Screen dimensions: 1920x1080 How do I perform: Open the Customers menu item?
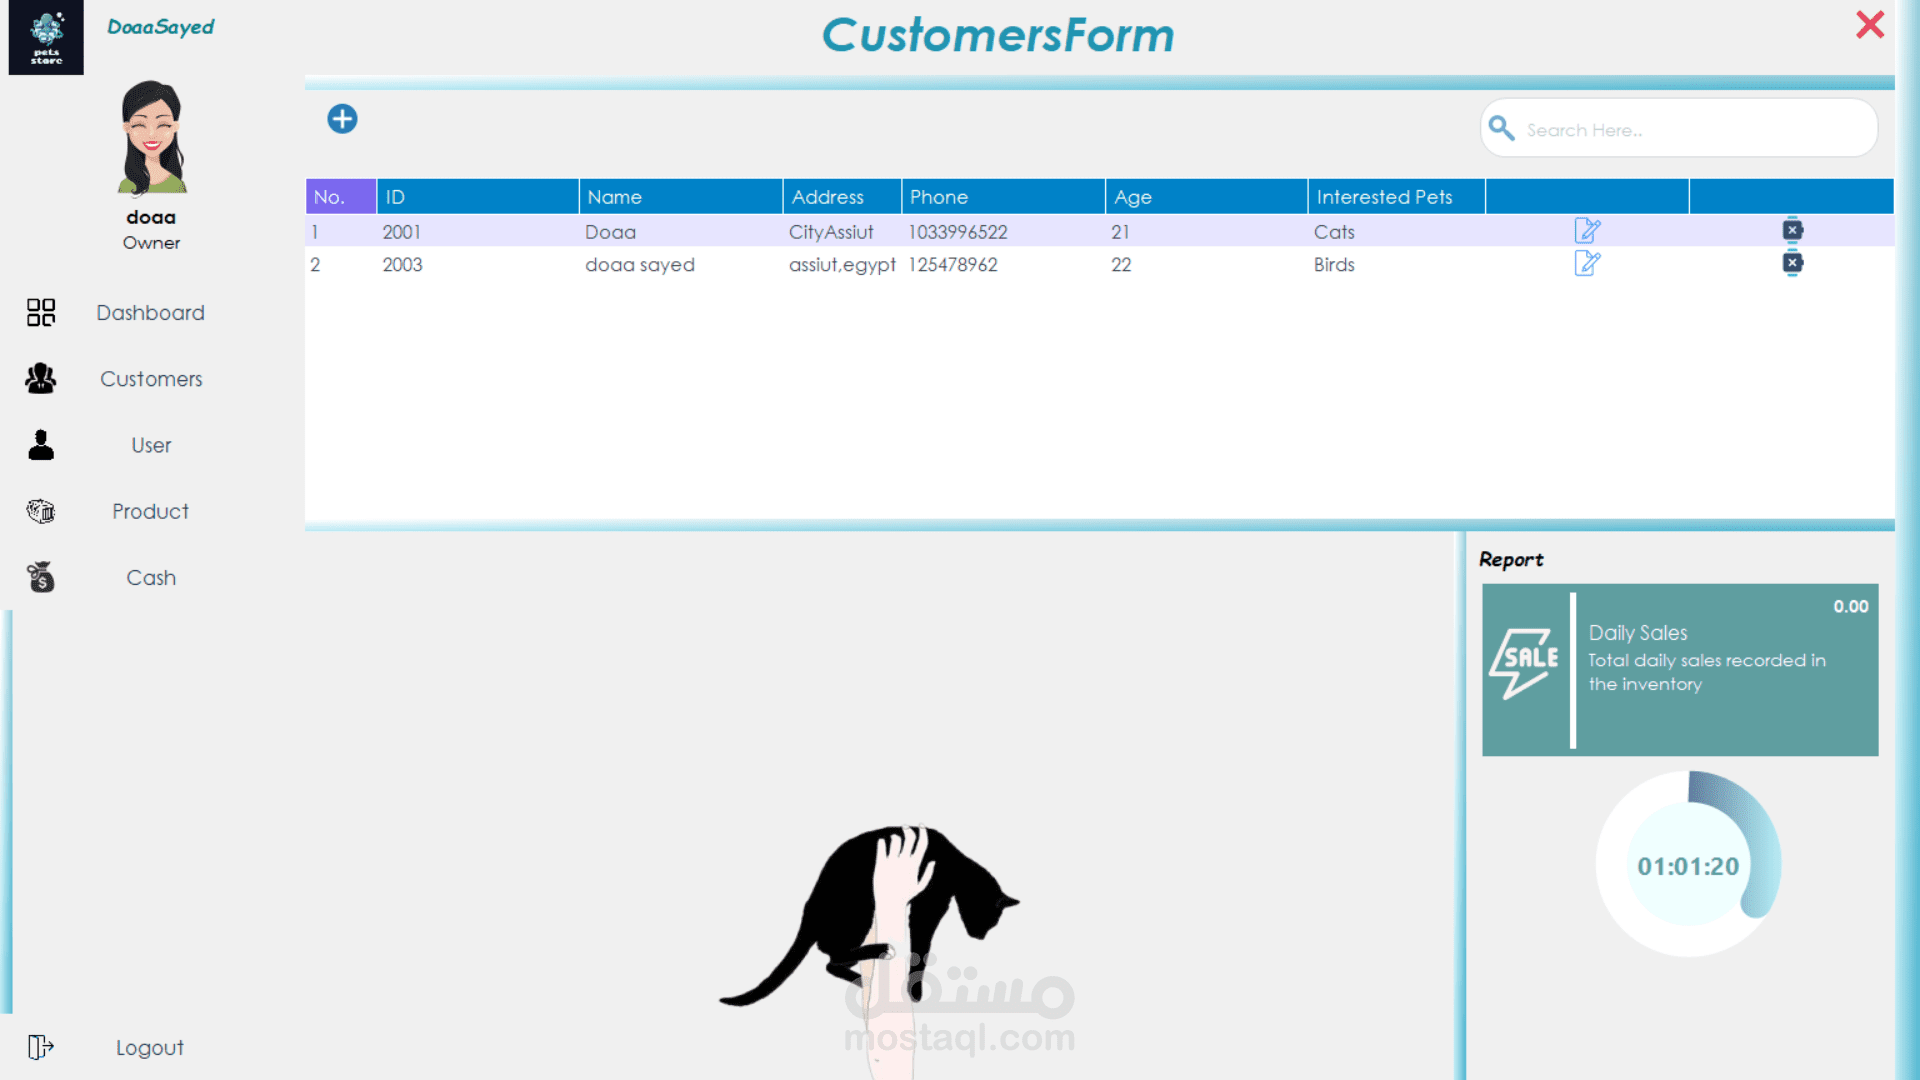click(x=151, y=379)
